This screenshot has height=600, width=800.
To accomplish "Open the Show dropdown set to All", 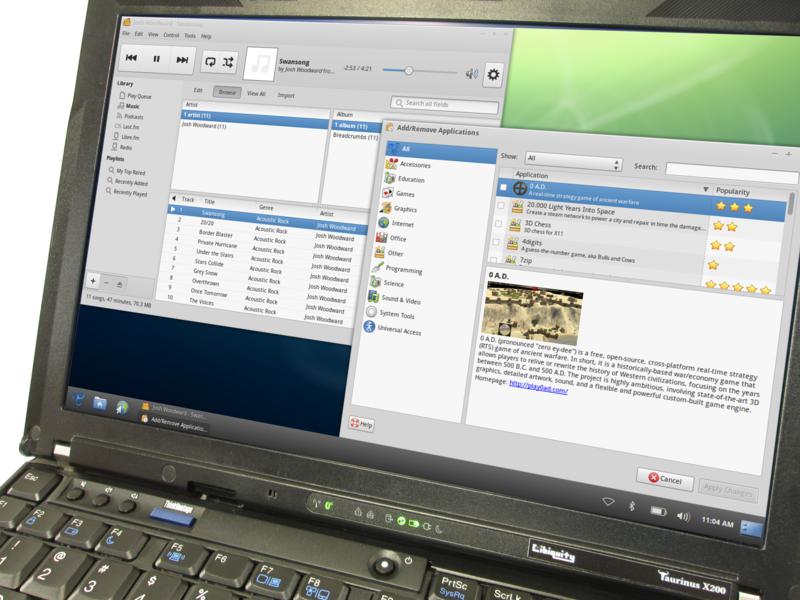I will point(573,161).
